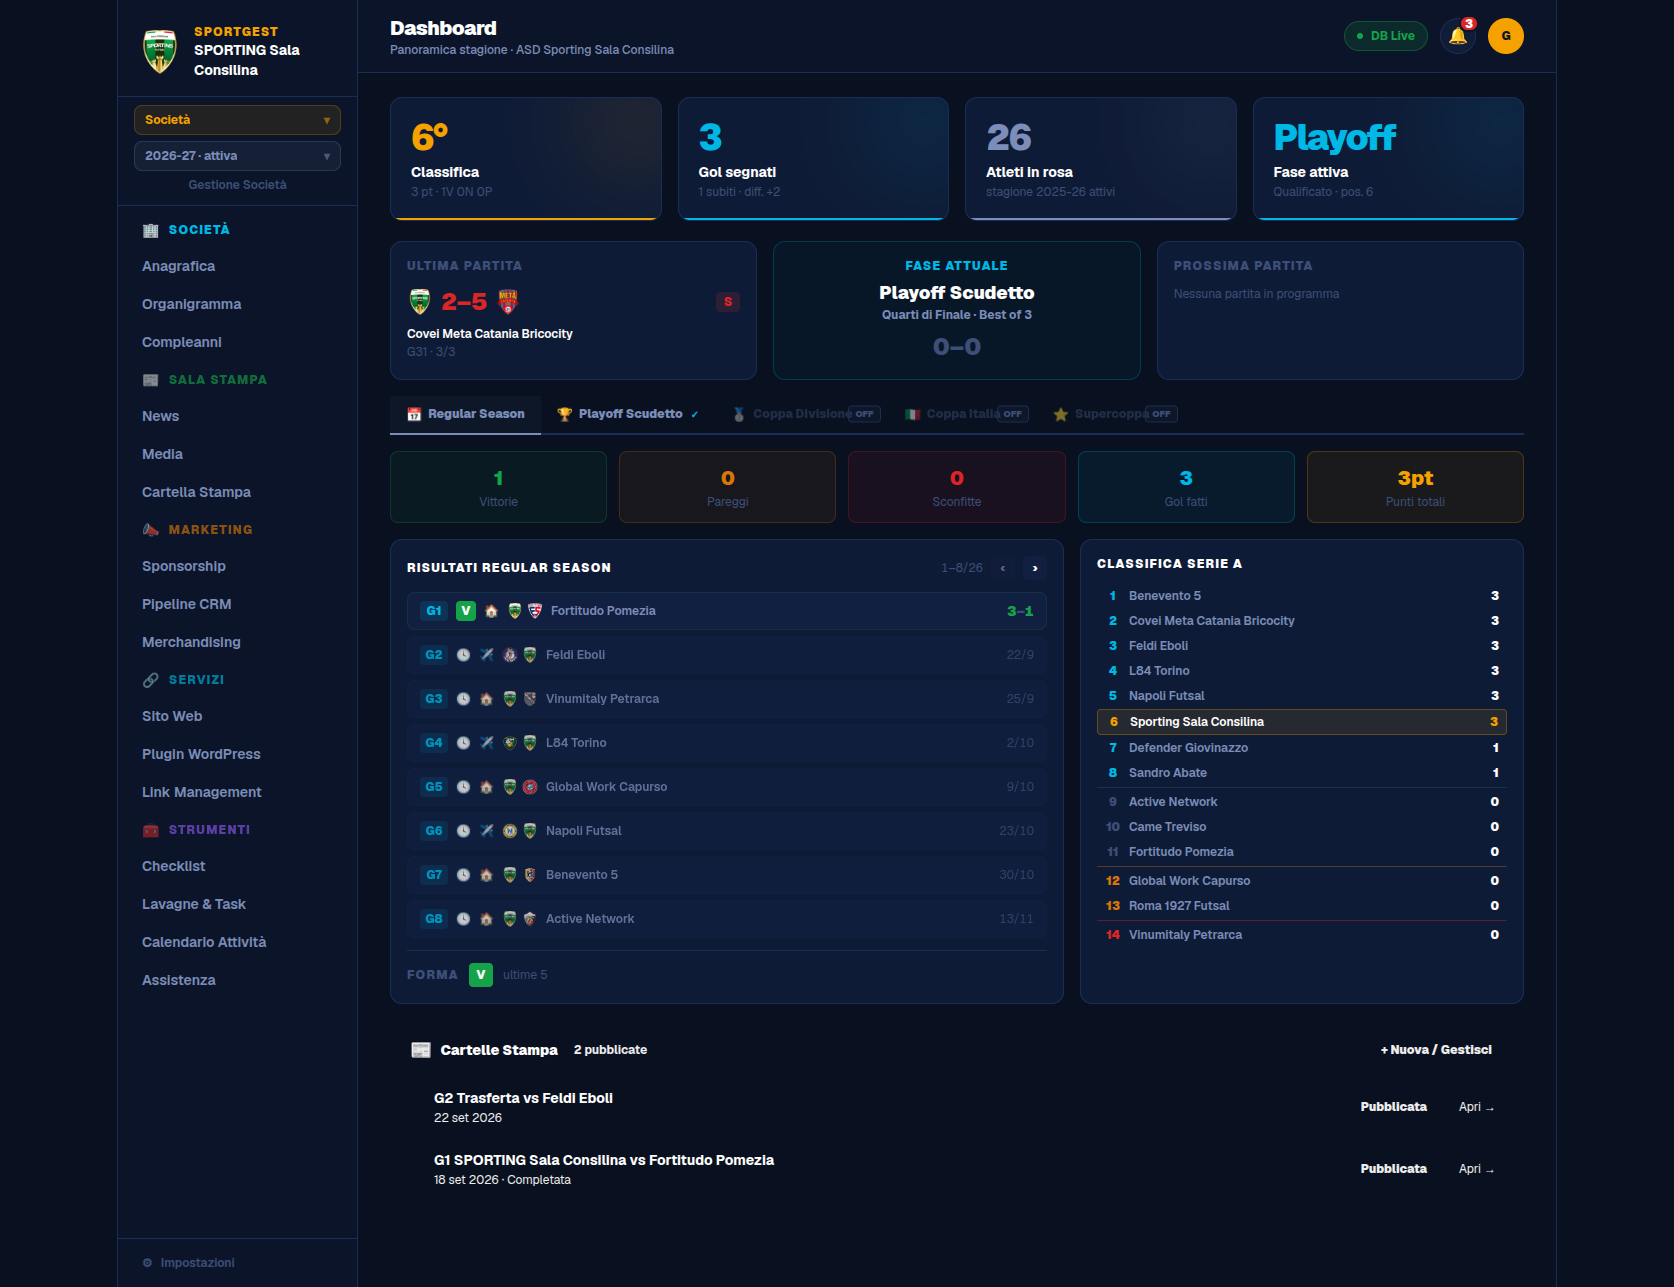Select the Sporting Sala Consilina standings row
Image resolution: width=1674 pixels, height=1287 pixels.
(x=1302, y=722)
